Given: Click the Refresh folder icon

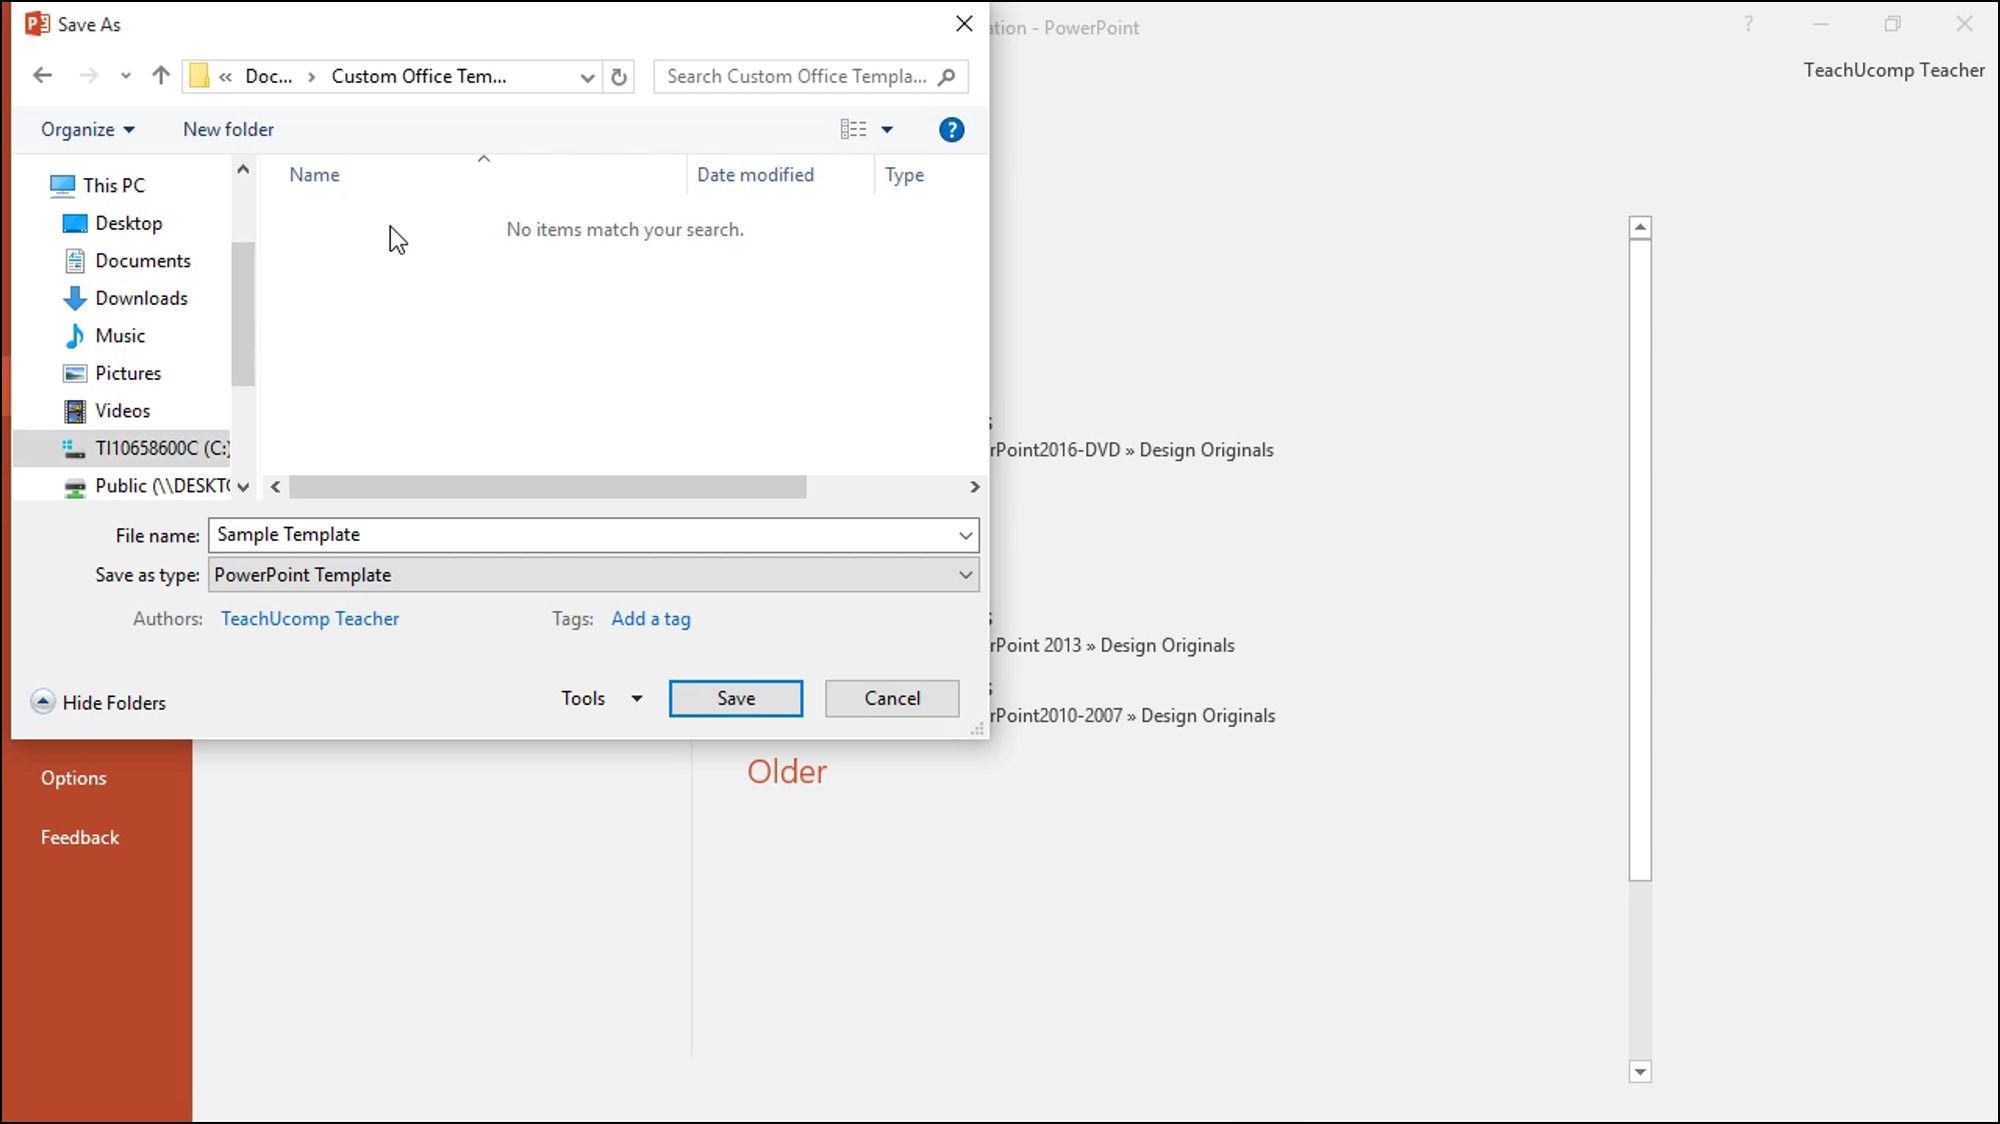Looking at the screenshot, I should (618, 76).
